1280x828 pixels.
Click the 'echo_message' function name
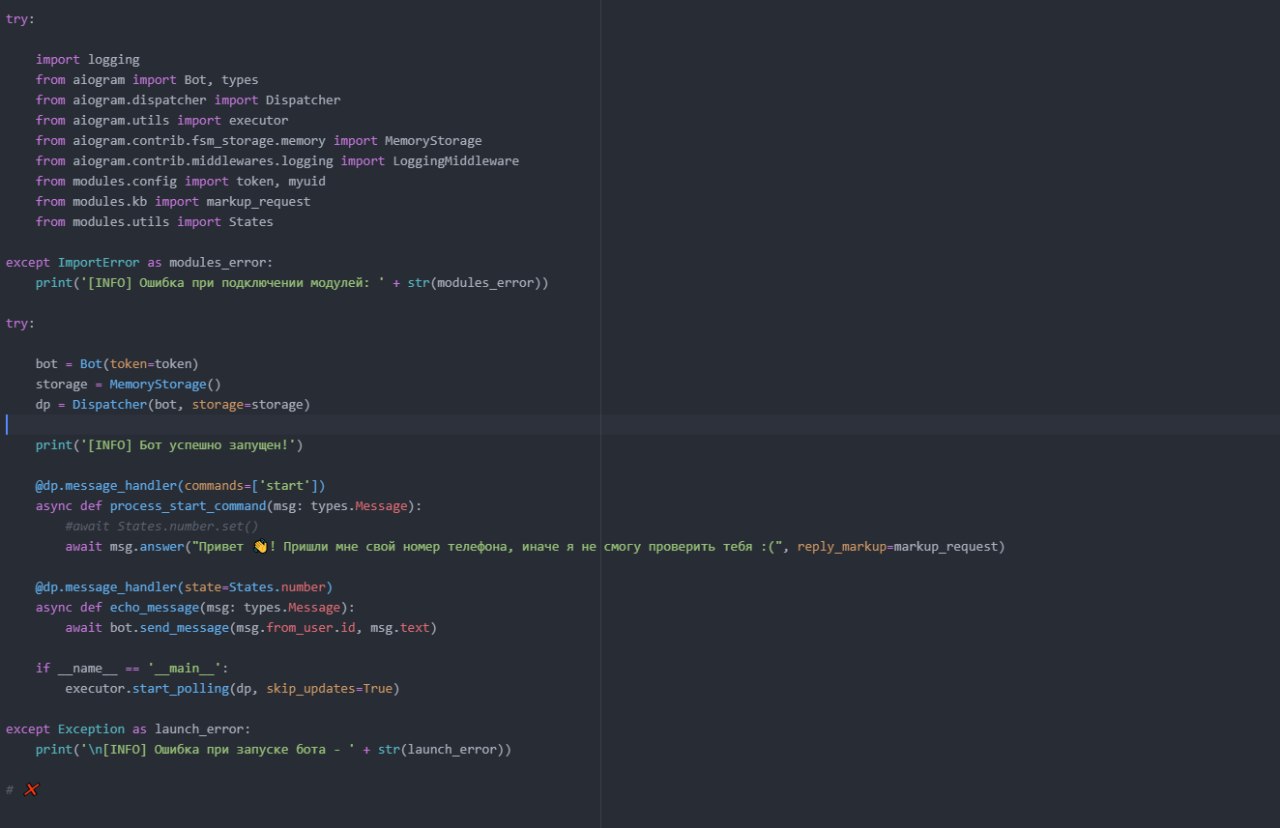coord(154,607)
